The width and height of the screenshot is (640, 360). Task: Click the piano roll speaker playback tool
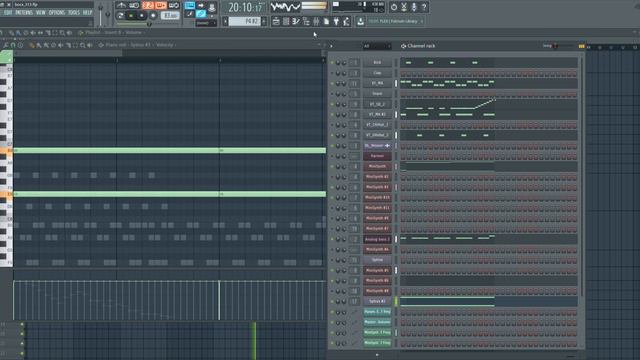pyautogui.click(x=90, y=45)
